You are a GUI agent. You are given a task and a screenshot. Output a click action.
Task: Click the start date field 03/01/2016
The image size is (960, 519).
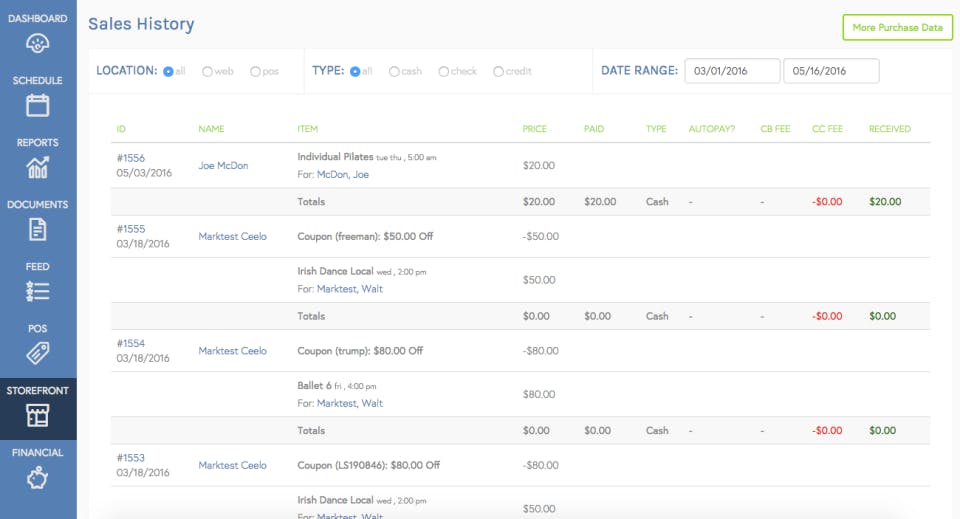(732, 71)
